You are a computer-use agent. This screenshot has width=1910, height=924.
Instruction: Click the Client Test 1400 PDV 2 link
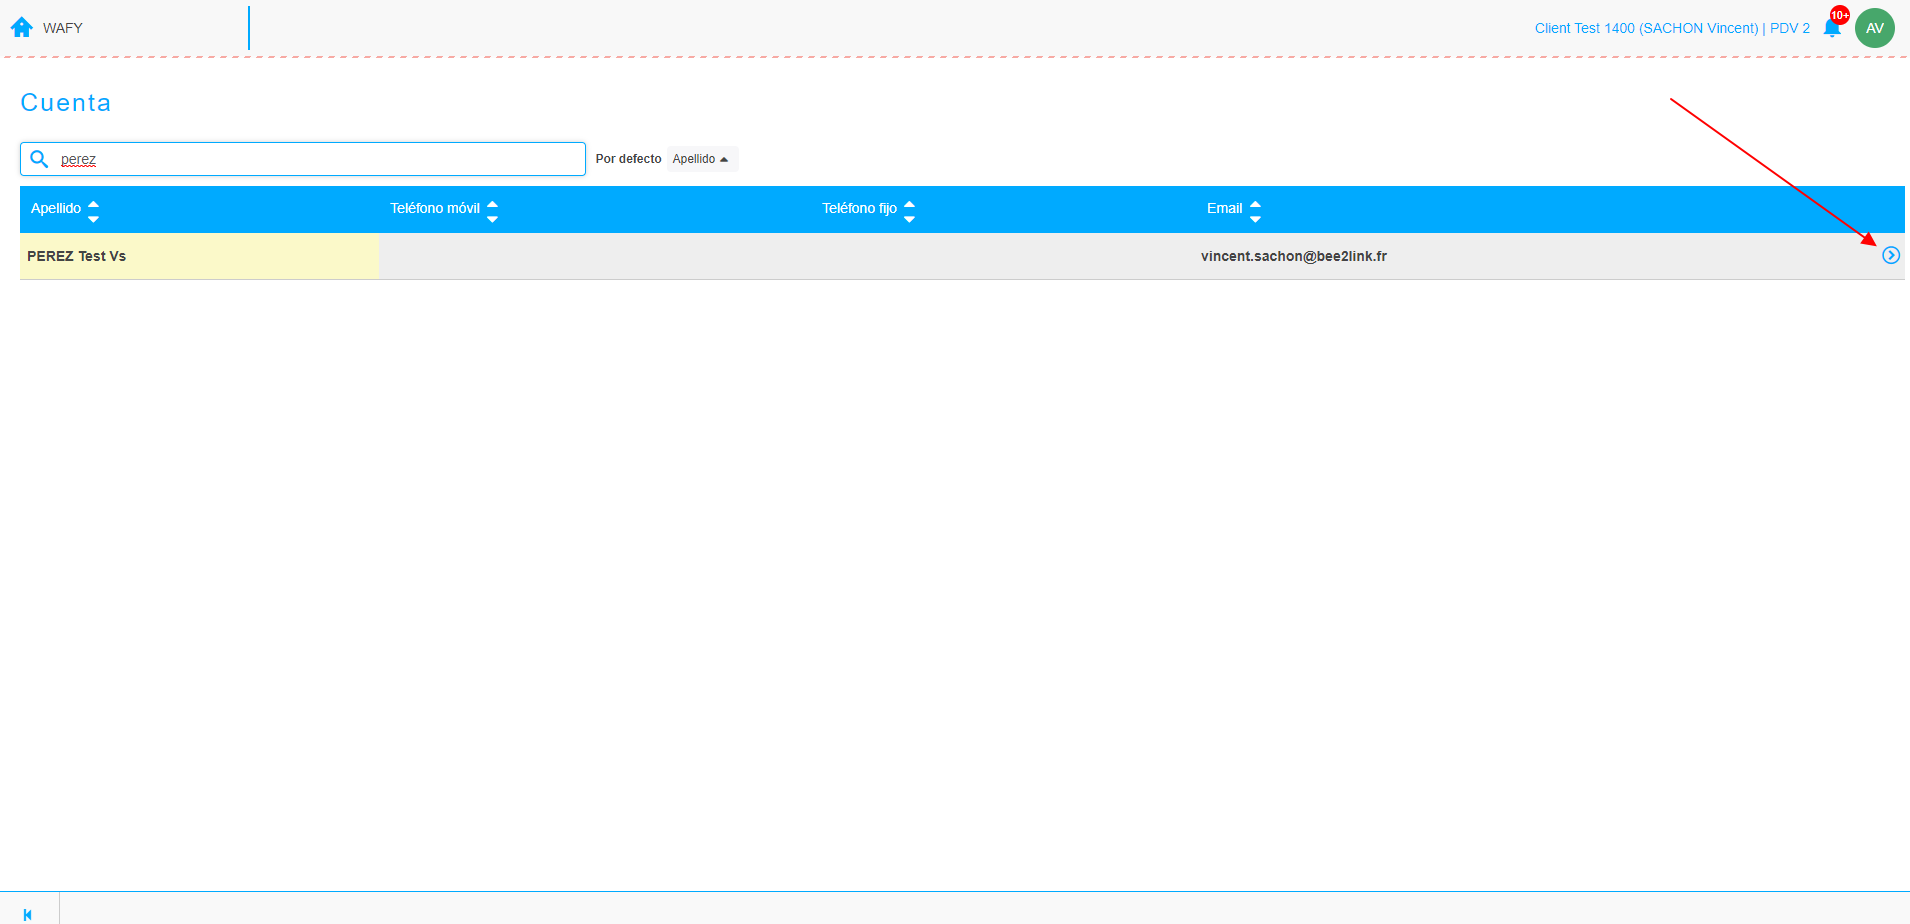[x=1672, y=28]
